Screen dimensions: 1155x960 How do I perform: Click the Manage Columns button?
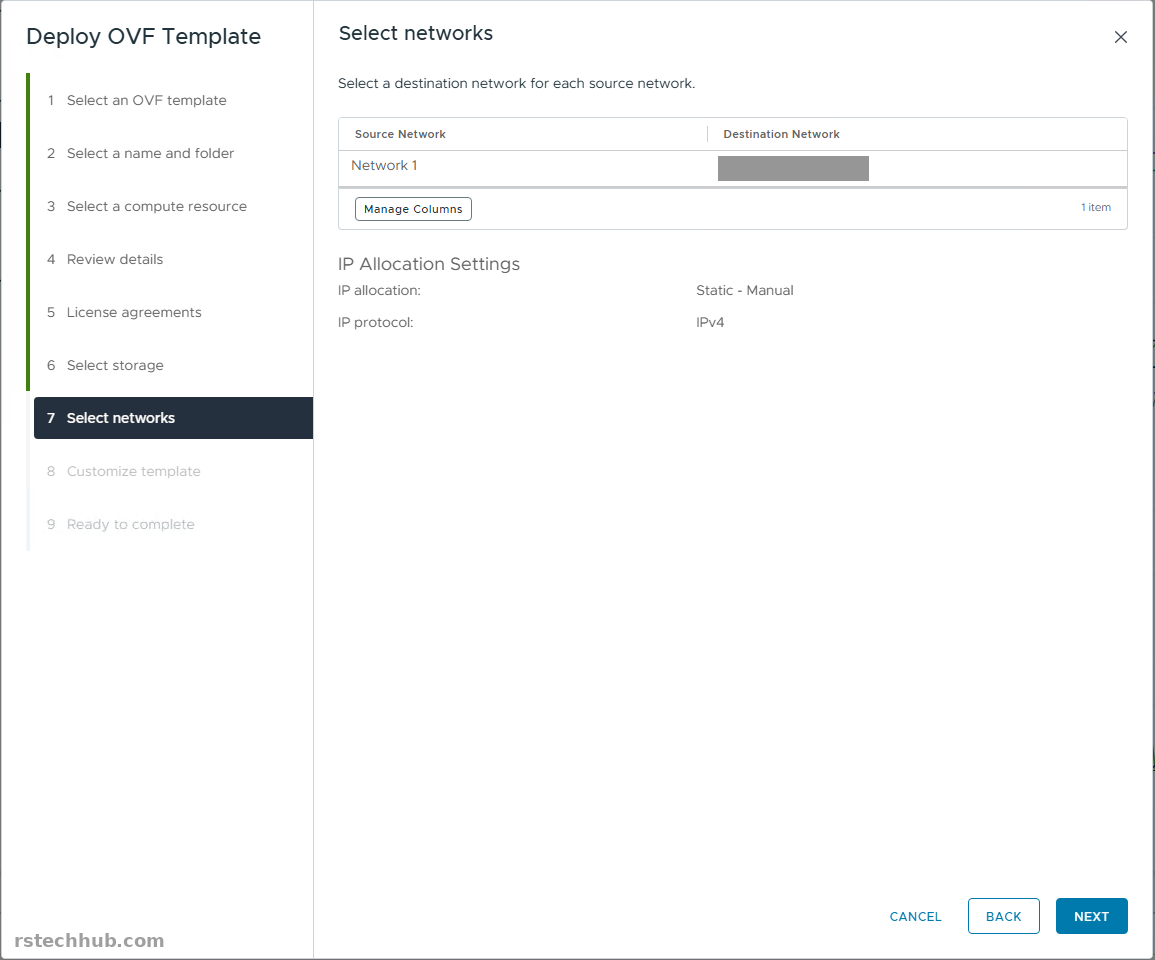[413, 209]
